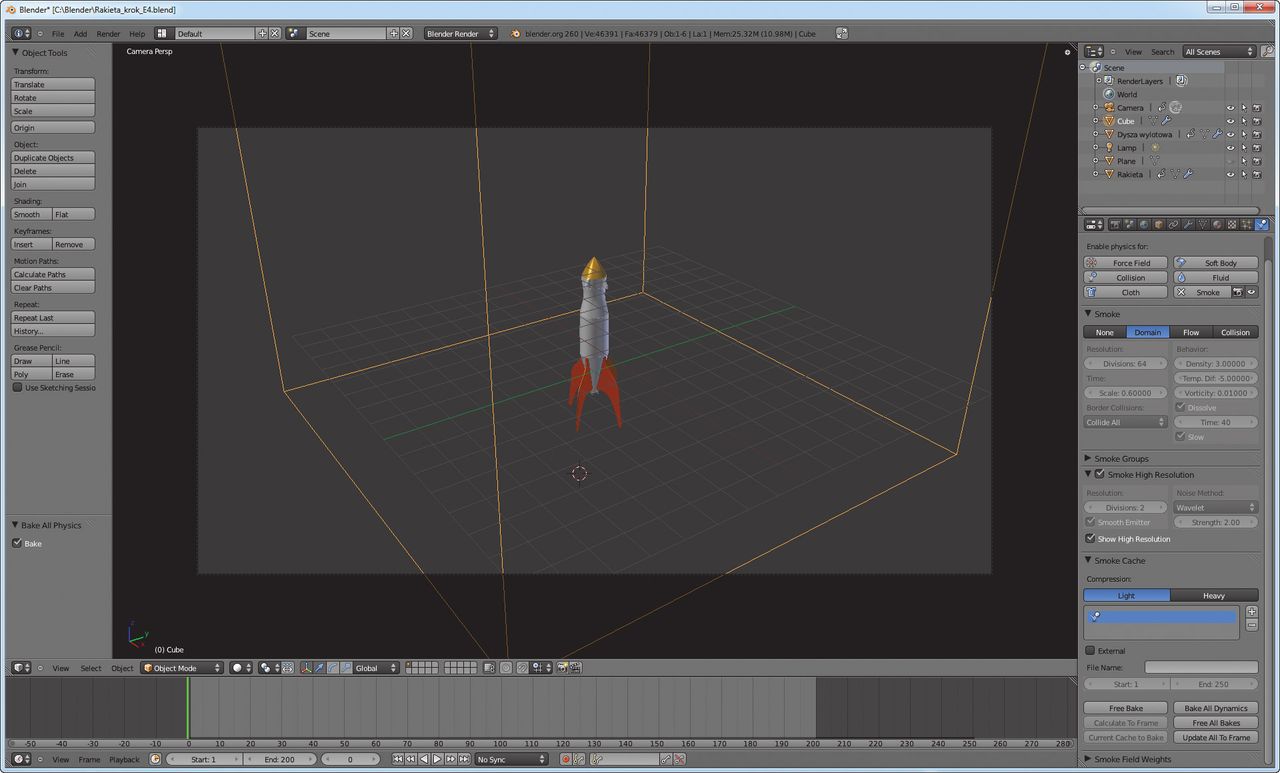The height and width of the screenshot is (773, 1280).
Task: Click the outliner search magnifier icon
Action: point(1268,52)
